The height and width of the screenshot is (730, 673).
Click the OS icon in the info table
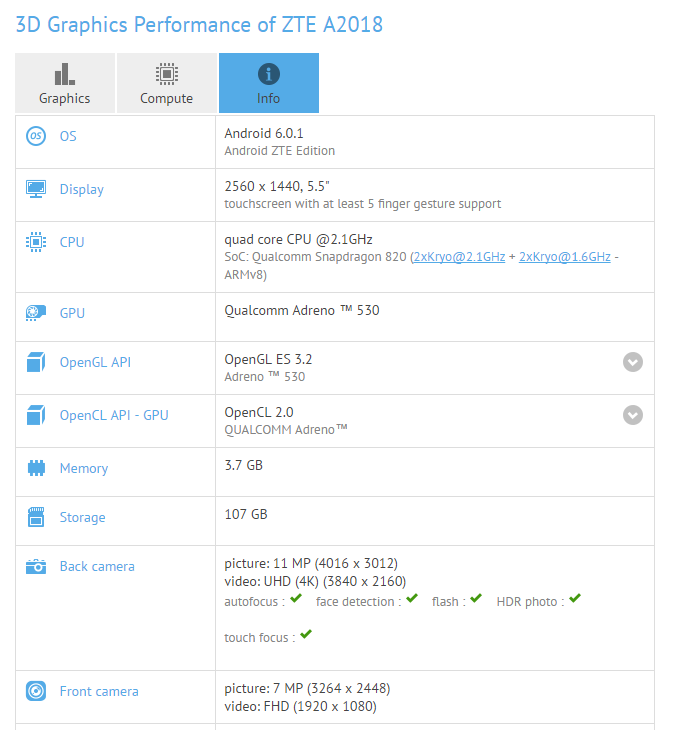36,136
